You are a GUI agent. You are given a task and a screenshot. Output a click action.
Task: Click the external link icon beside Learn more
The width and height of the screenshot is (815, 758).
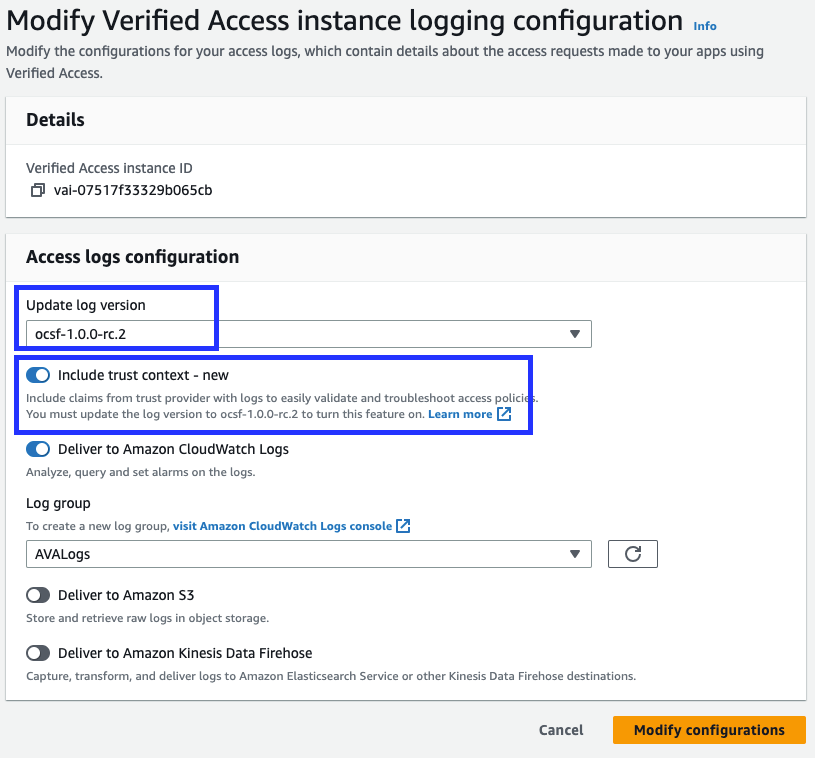coord(504,413)
